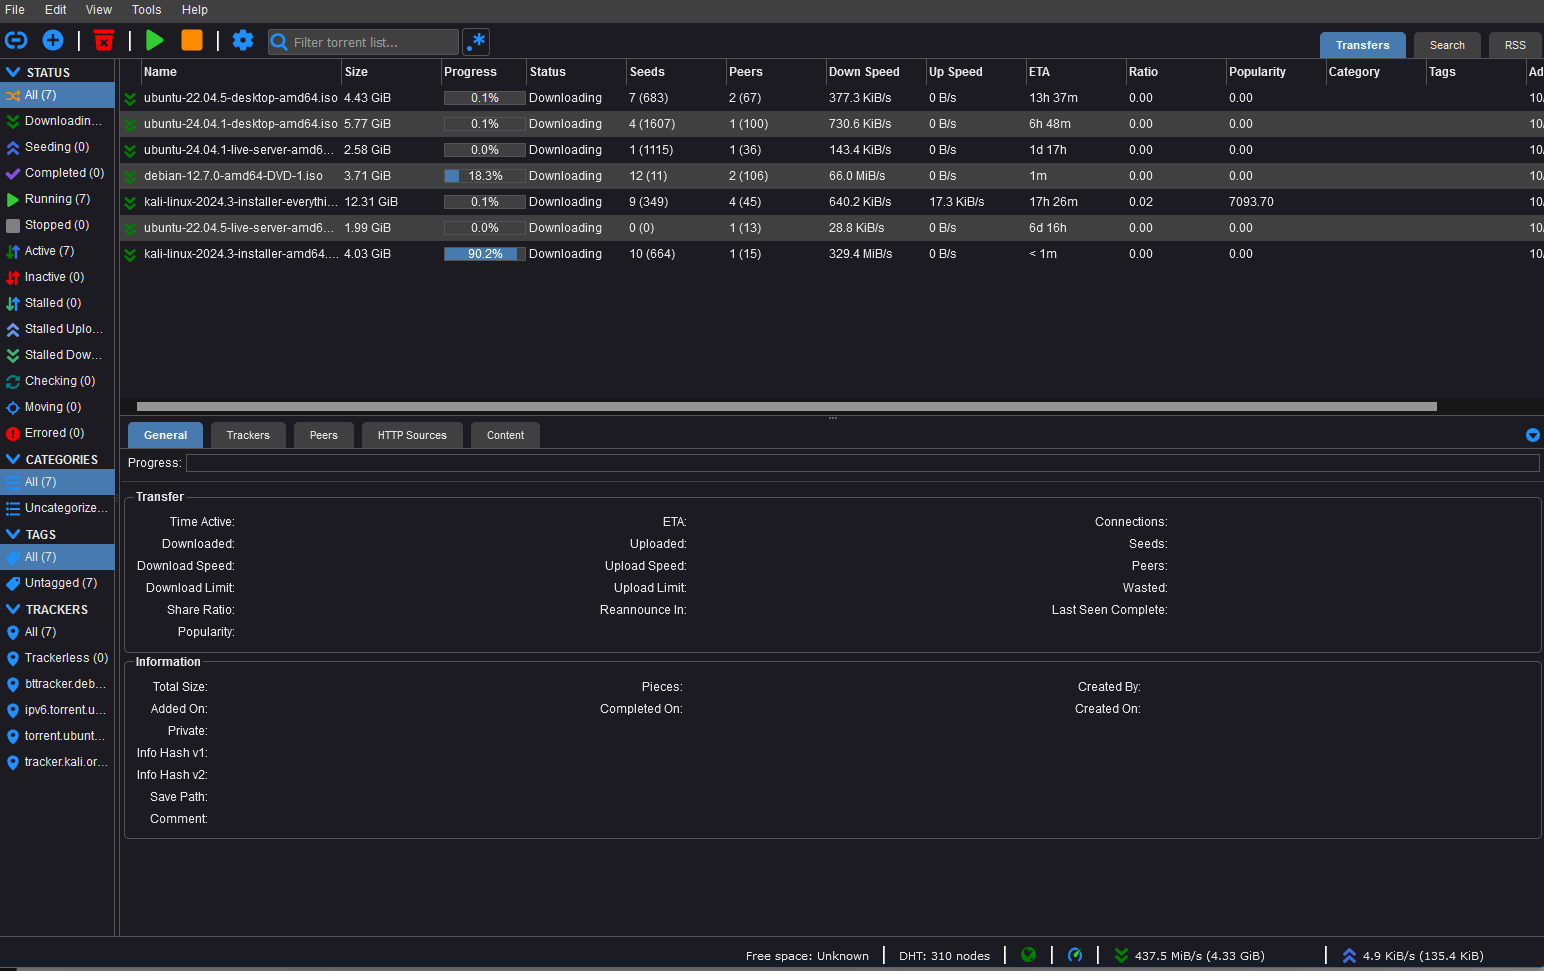Viewport: 1544px width, 971px height.
Task: Collapse the TAGS sidebar section
Action: [13, 534]
